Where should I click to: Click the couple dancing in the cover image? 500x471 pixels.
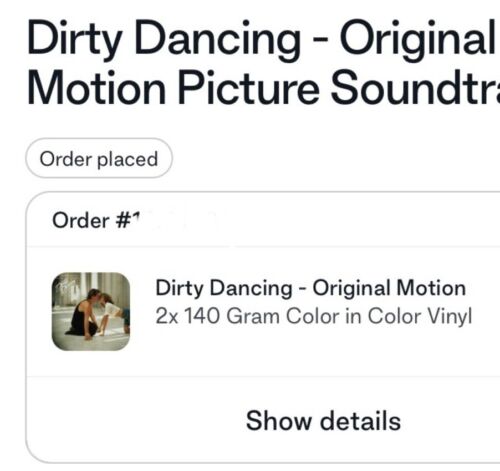[95, 313]
